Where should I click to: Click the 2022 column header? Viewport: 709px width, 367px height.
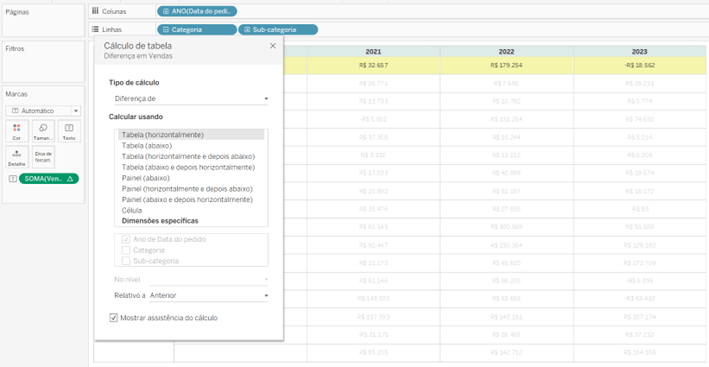[506, 52]
